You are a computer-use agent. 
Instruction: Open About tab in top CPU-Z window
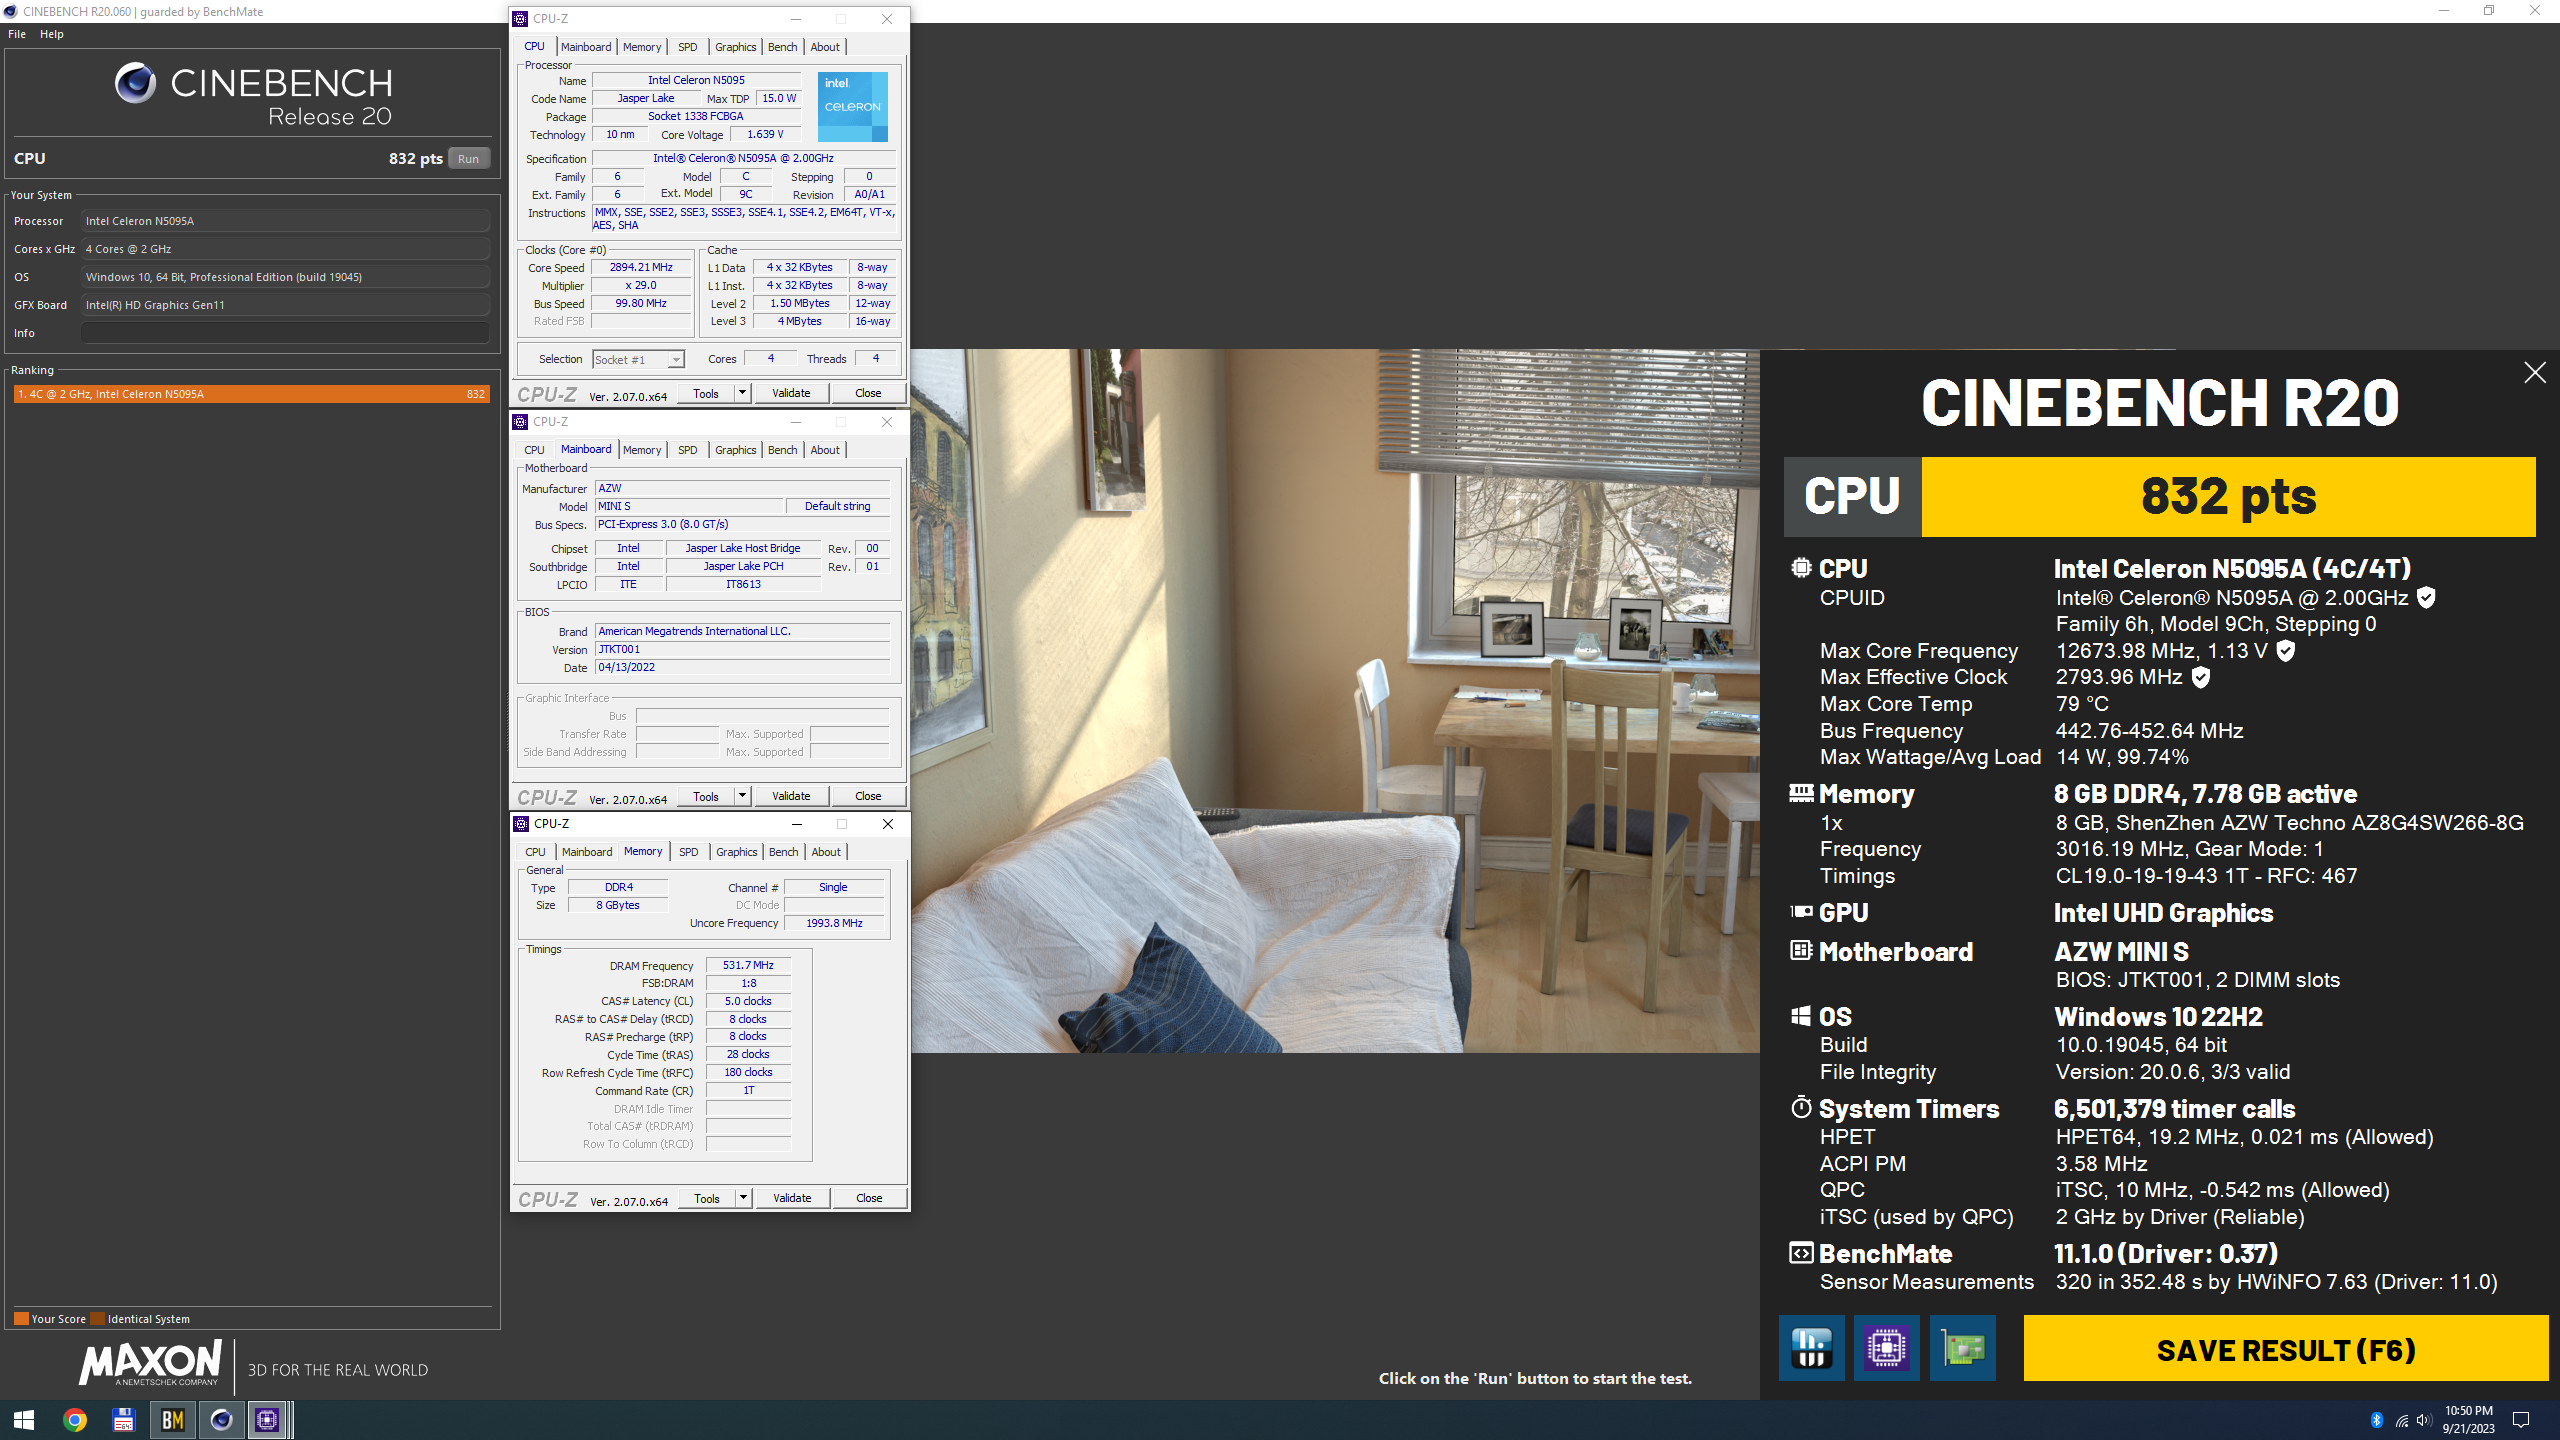pyautogui.click(x=825, y=47)
